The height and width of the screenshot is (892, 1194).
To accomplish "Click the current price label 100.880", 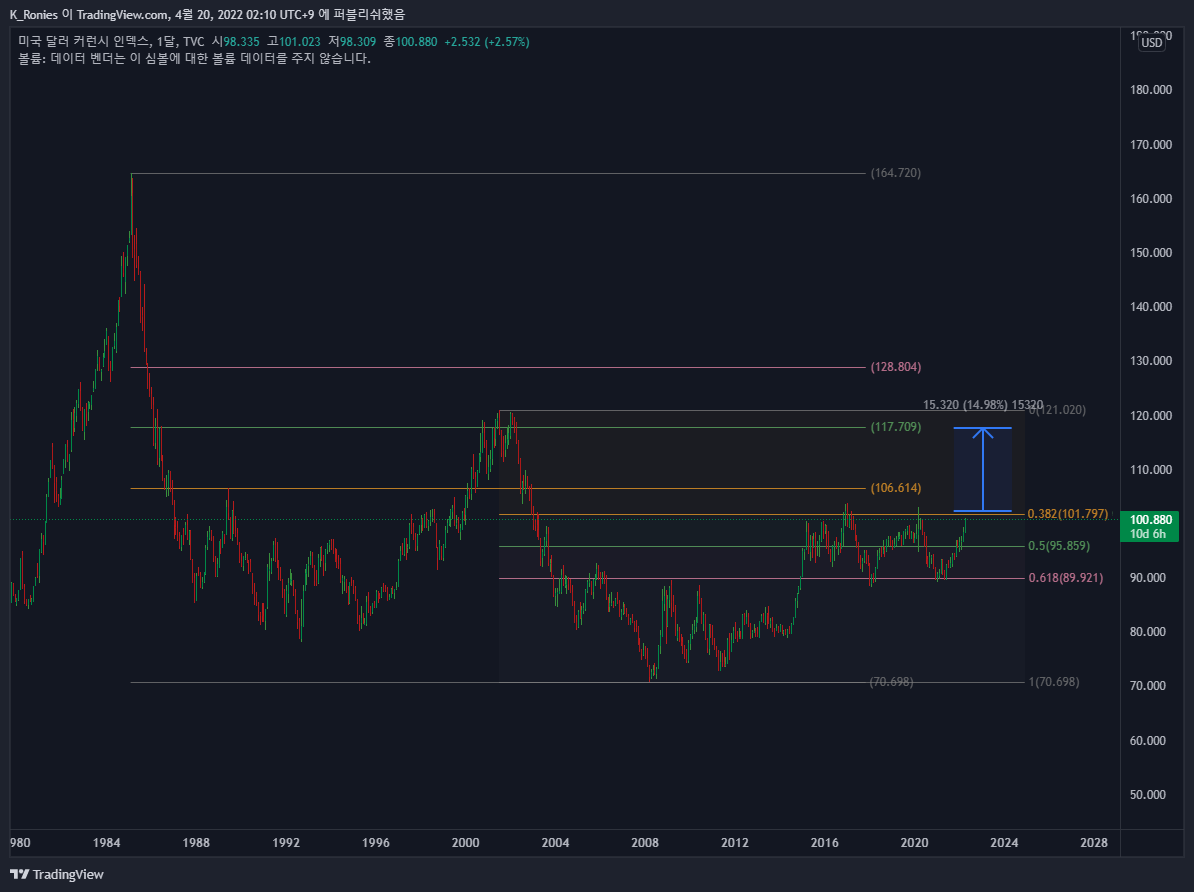I will click(x=1151, y=520).
